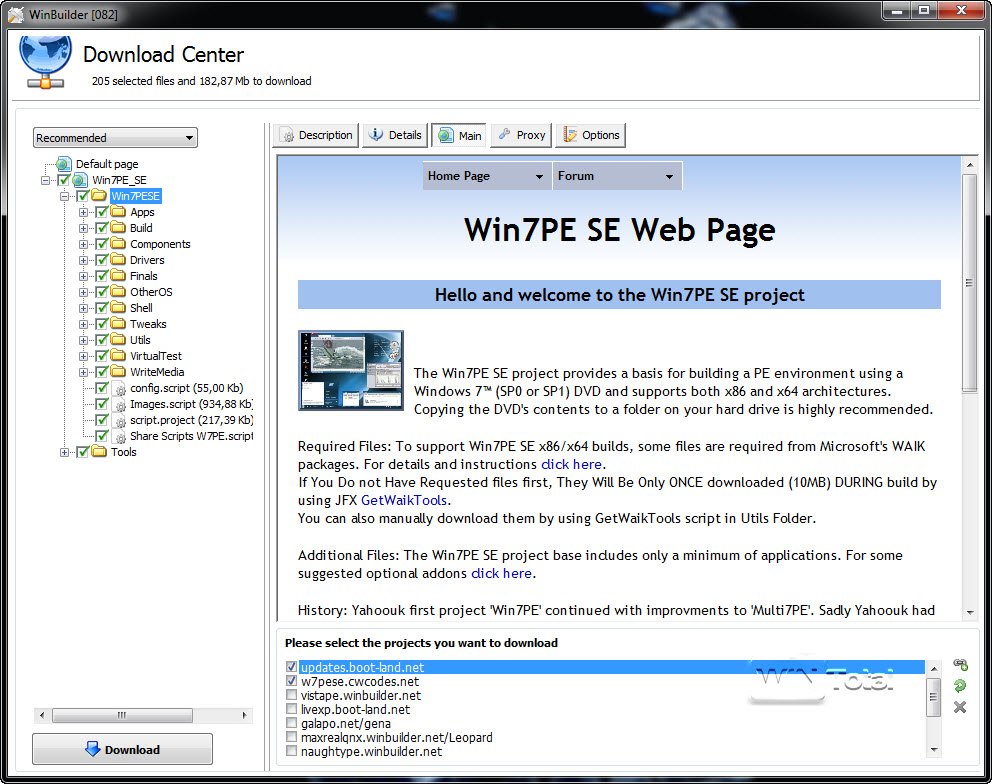992x784 pixels.
Task: Click the OtherOS folder icon
Action: pos(118,291)
